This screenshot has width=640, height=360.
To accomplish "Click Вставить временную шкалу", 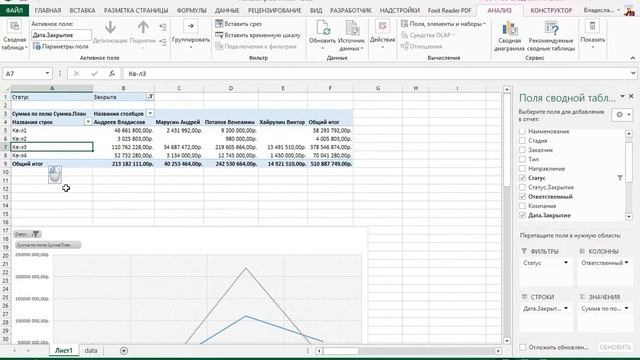I will [x=258, y=35].
